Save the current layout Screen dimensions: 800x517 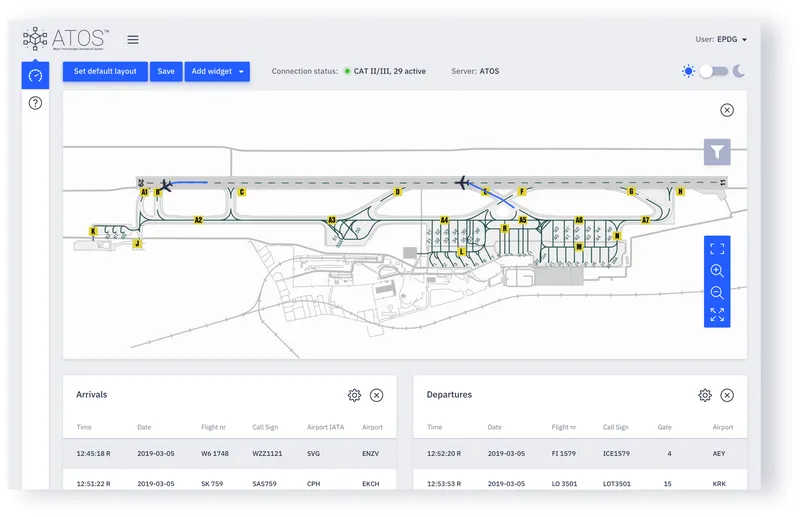tap(166, 71)
